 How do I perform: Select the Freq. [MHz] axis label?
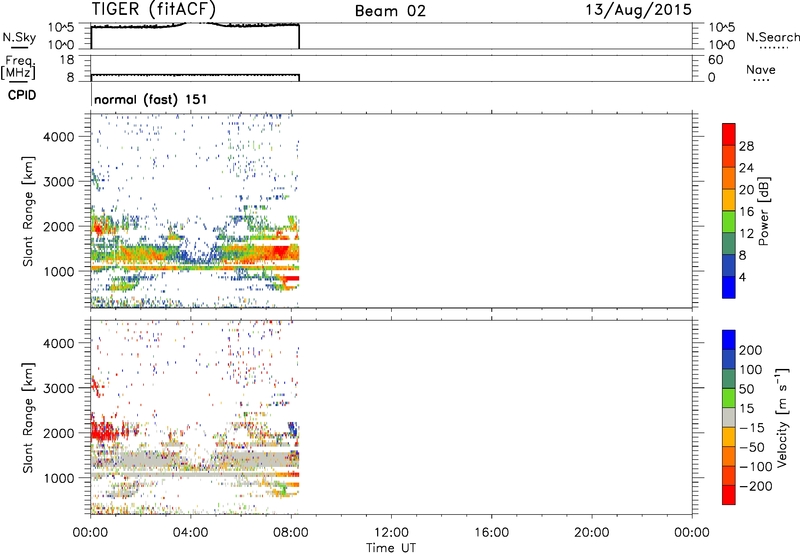pos(19,67)
